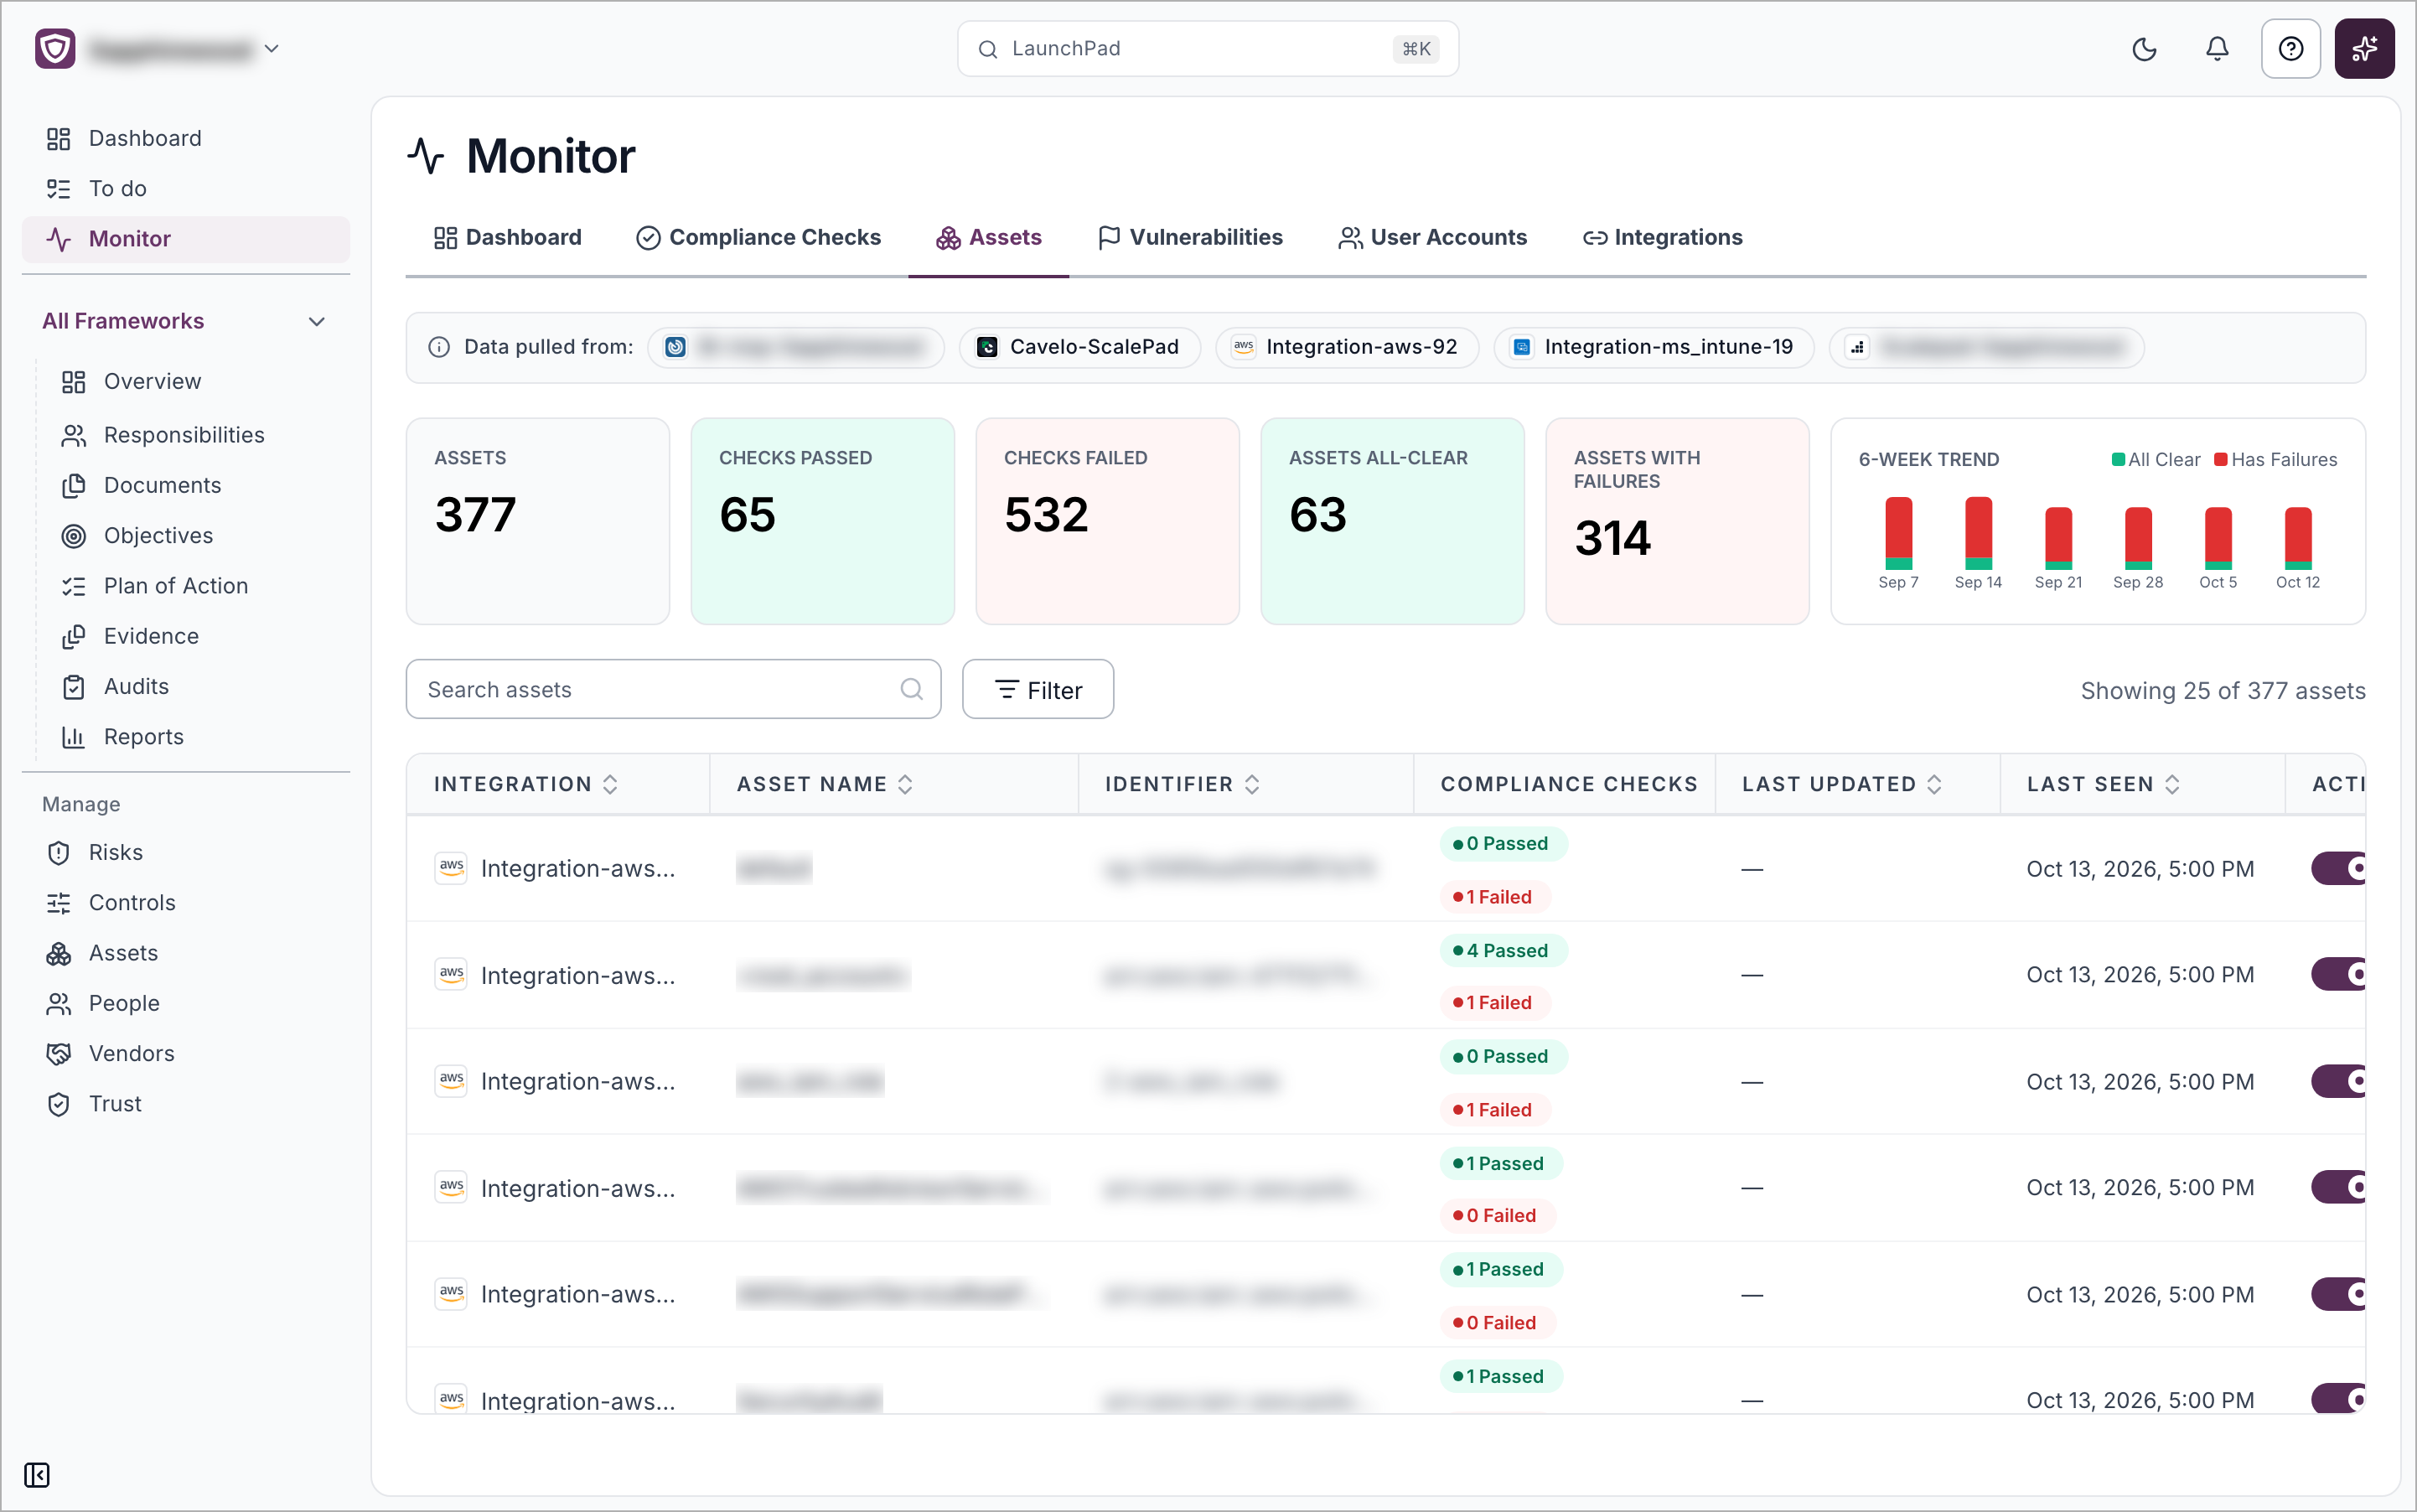Focus the LaunchPad search field

point(1207,49)
